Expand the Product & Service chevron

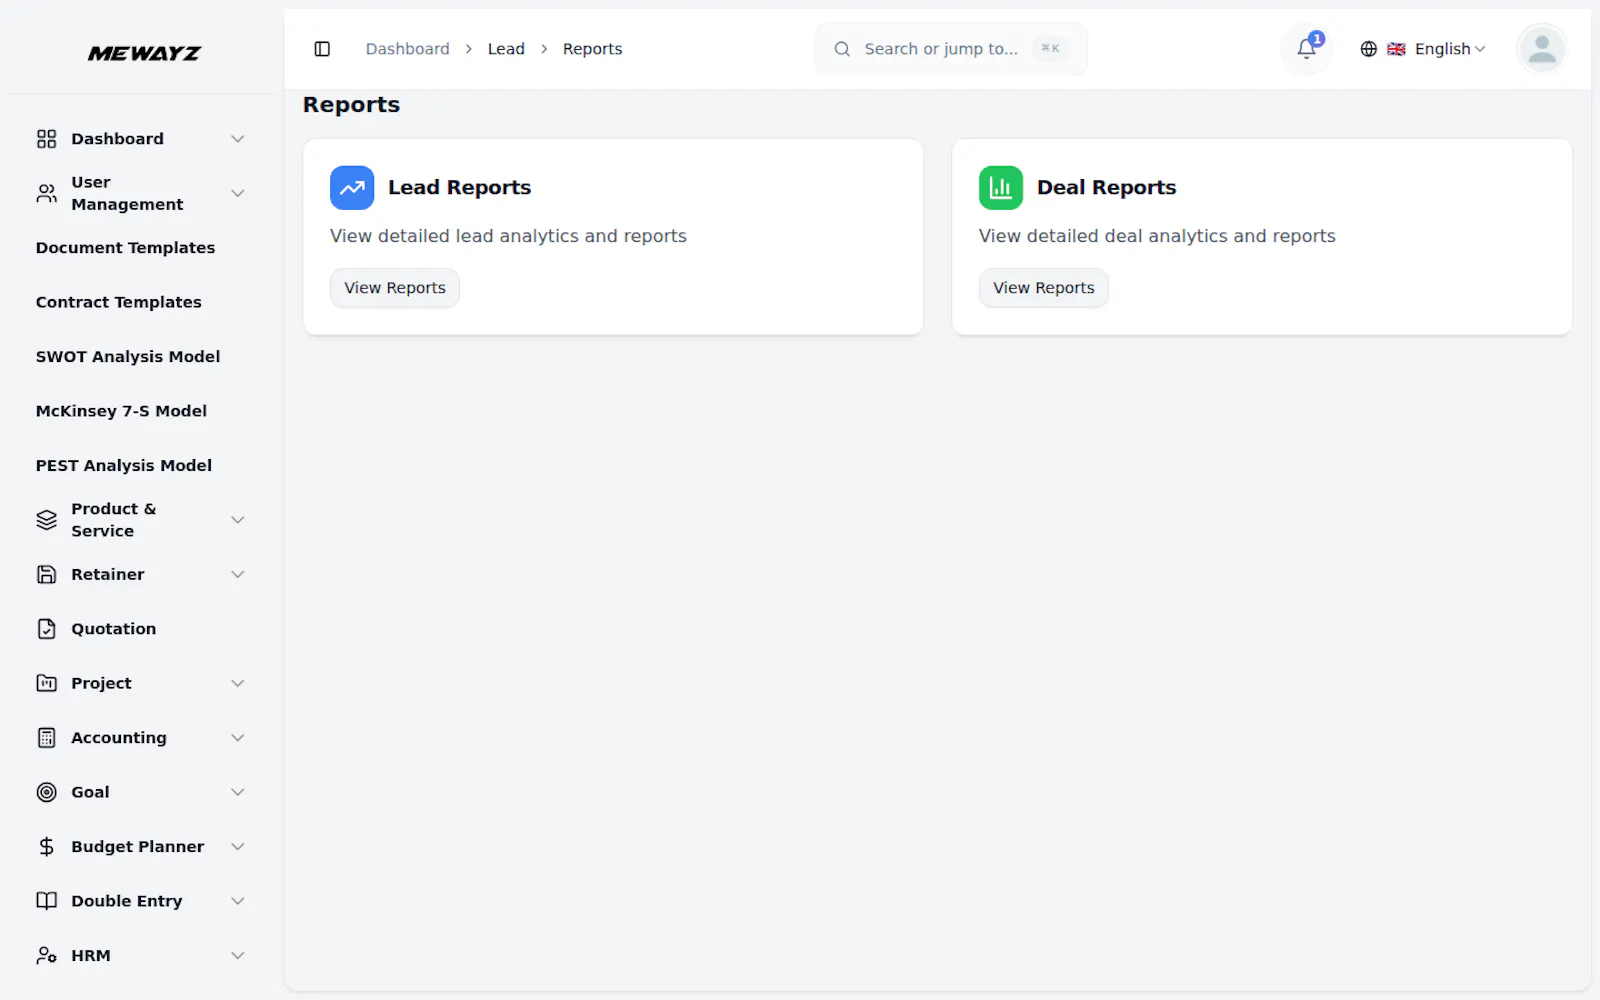click(238, 520)
